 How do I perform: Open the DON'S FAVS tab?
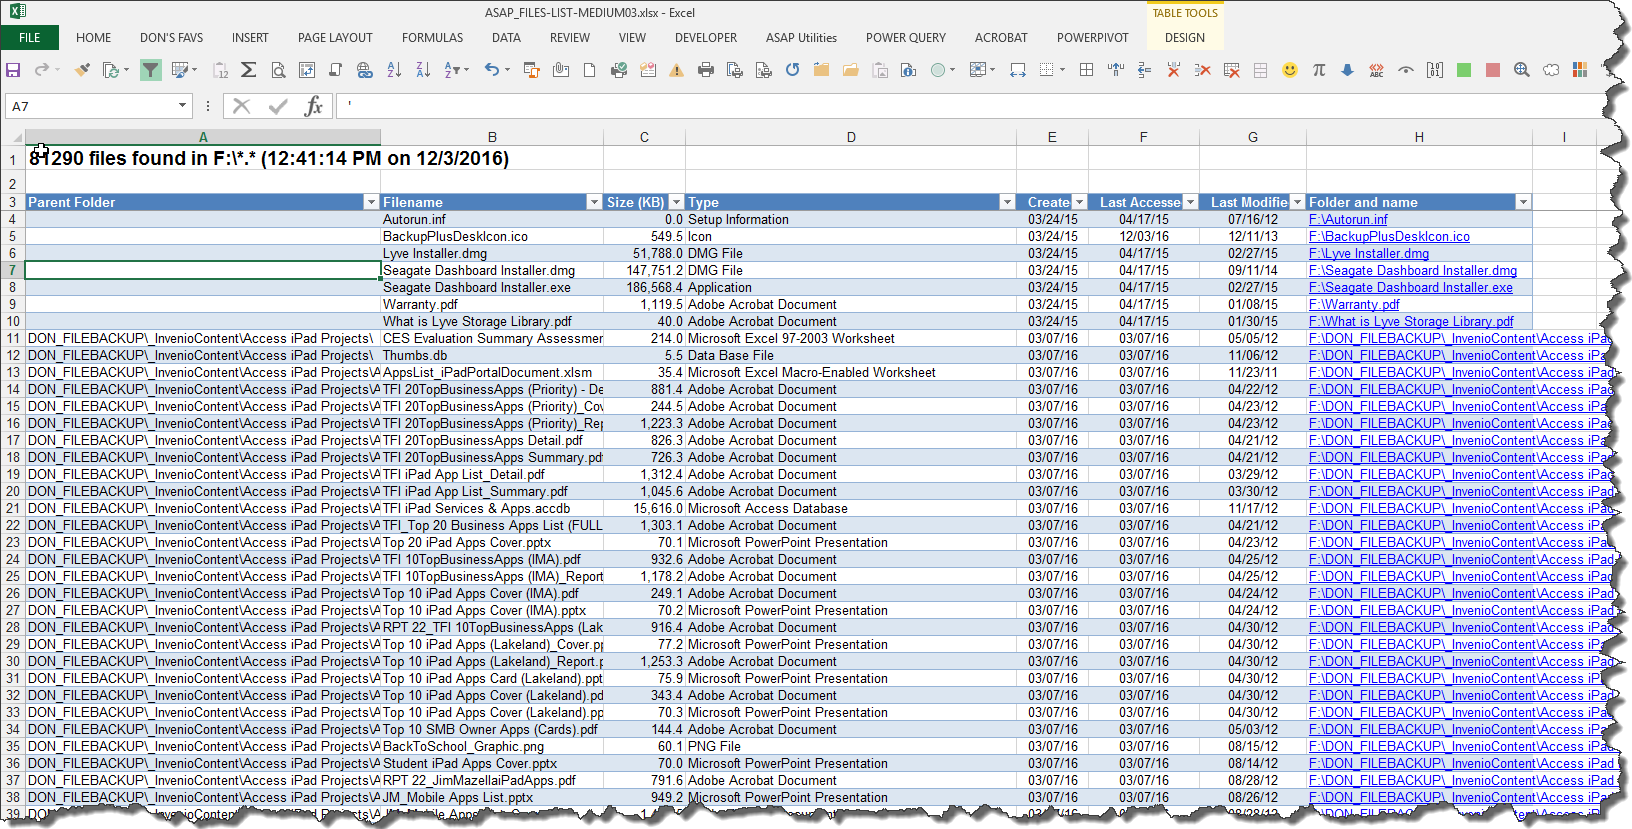tap(171, 38)
